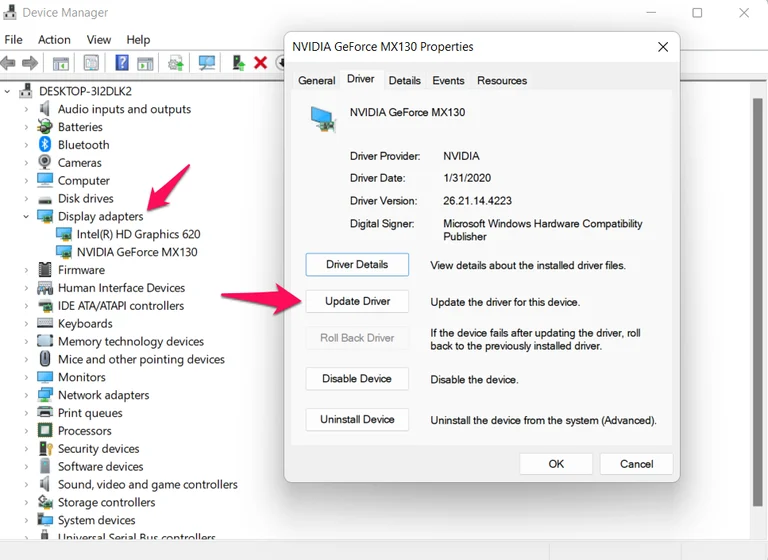Click the Update Driver button
Image resolution: width=768 pixels, height=560 pixels.
[357, 301]
